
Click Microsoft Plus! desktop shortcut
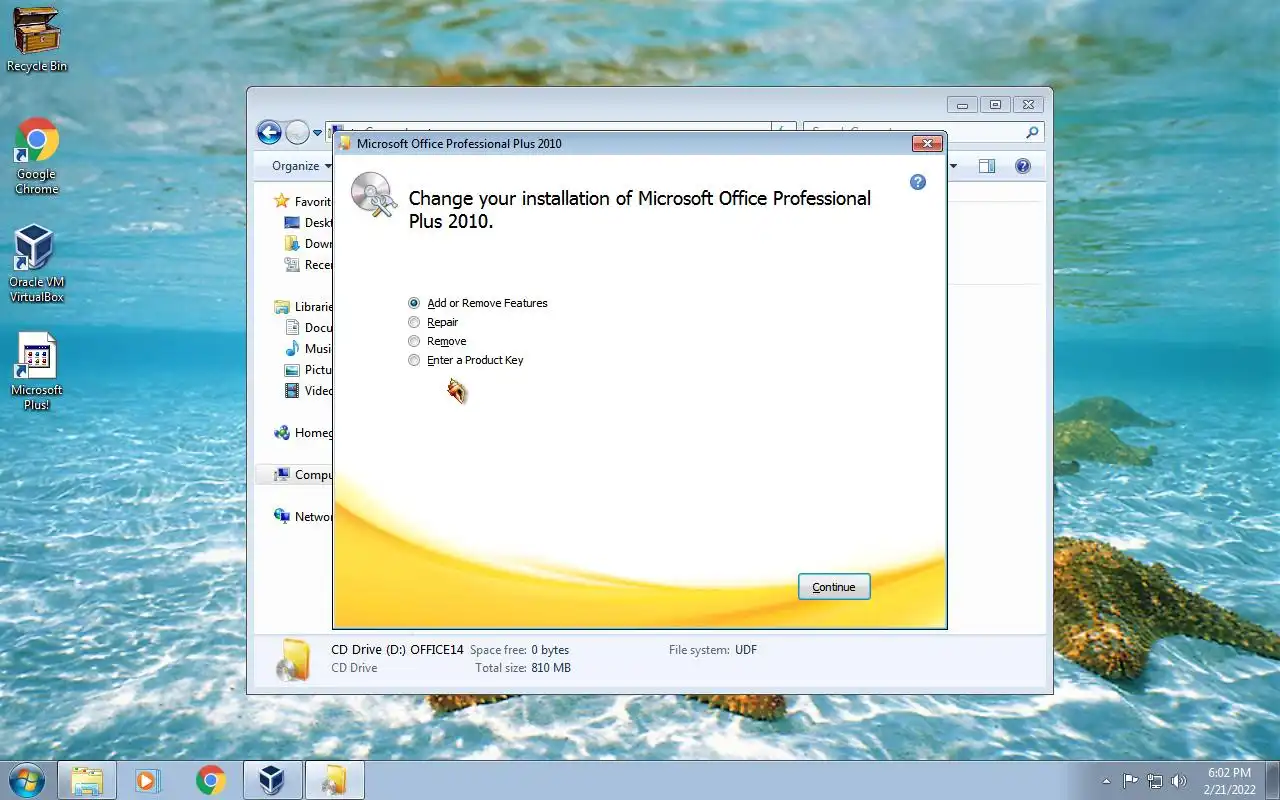click(x=37, y=371)
